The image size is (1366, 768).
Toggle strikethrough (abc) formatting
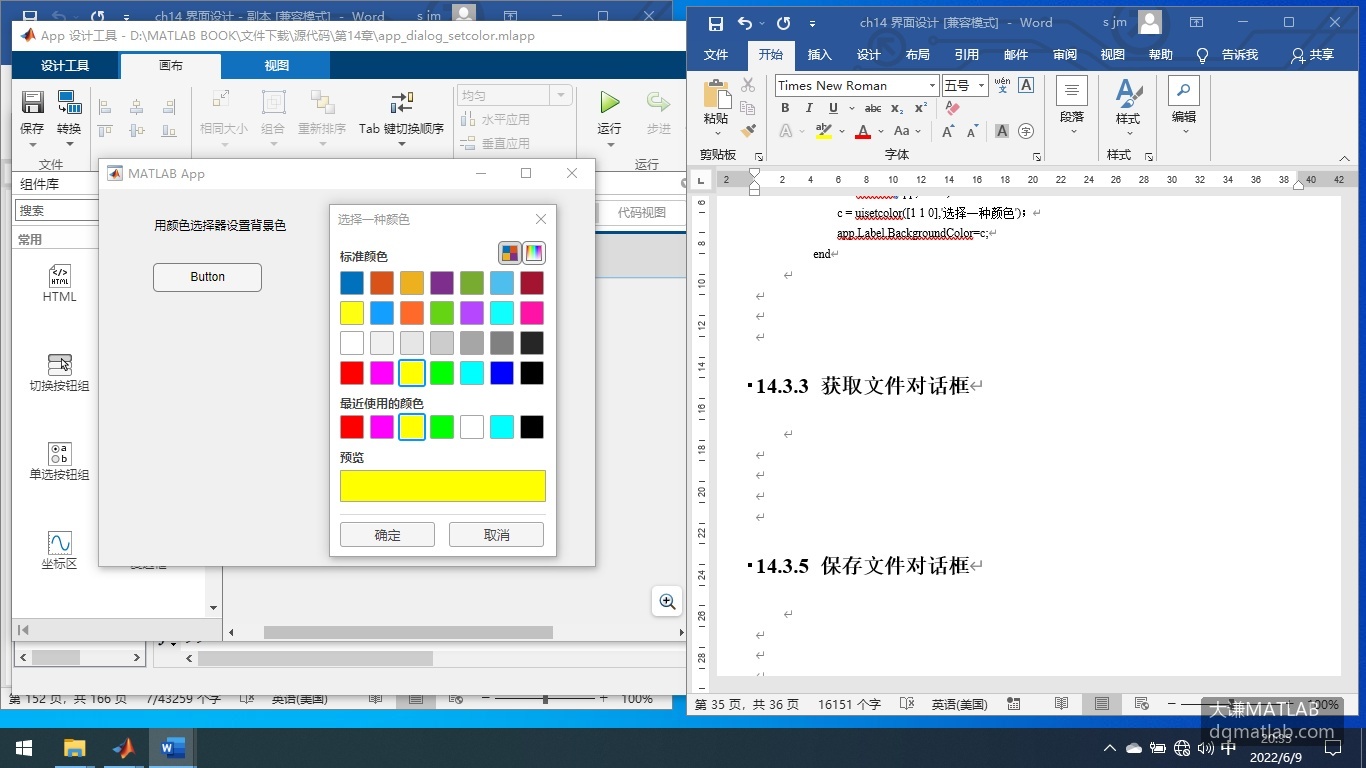(873, 108)
